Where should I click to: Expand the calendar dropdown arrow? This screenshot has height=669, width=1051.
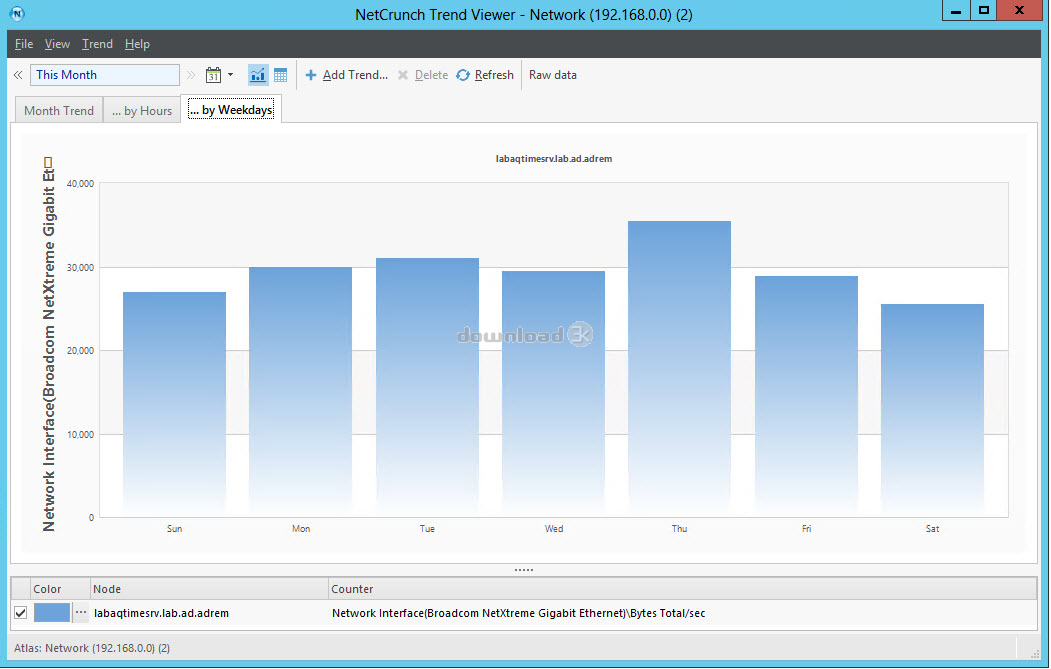(231, 75)
